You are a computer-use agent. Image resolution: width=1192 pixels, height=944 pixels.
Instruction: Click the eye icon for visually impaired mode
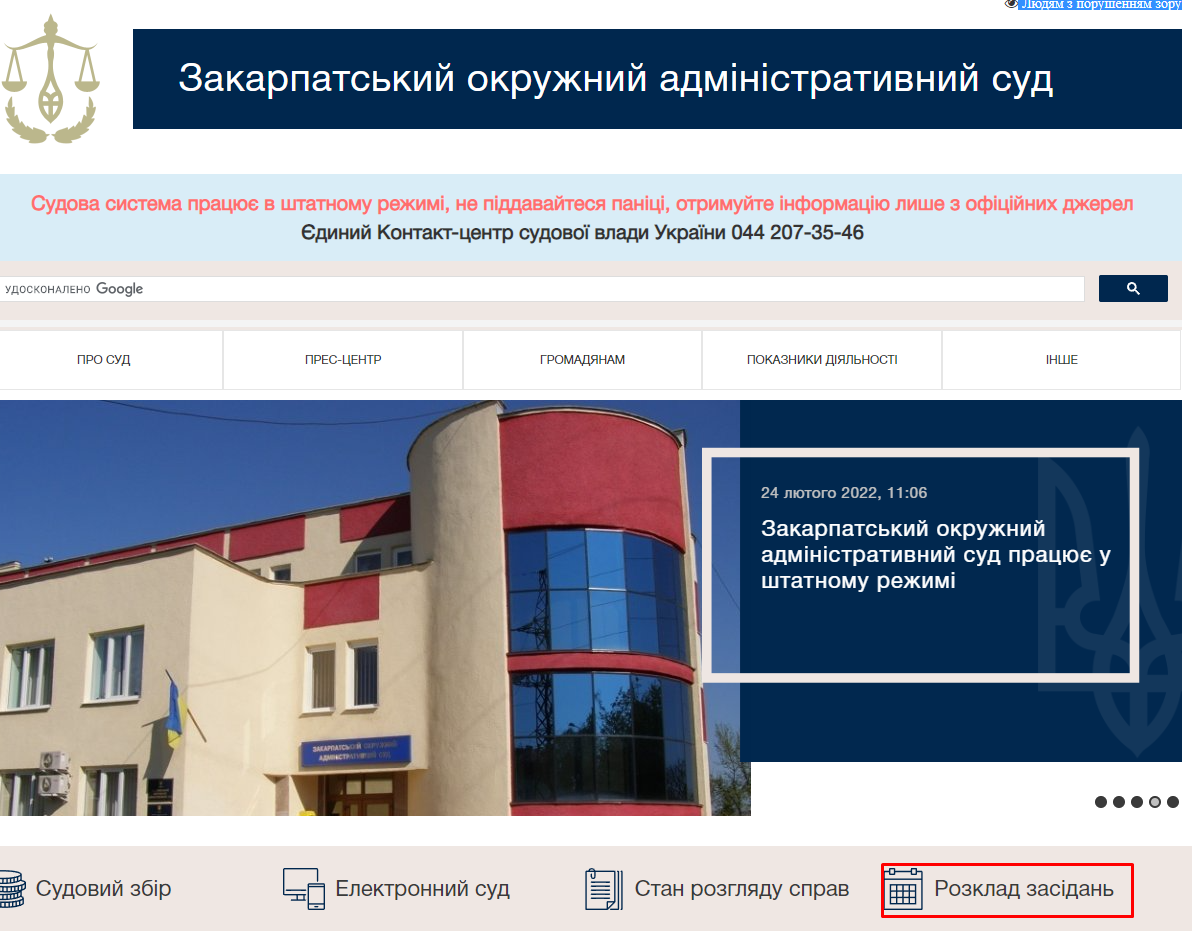(1011, 5)
